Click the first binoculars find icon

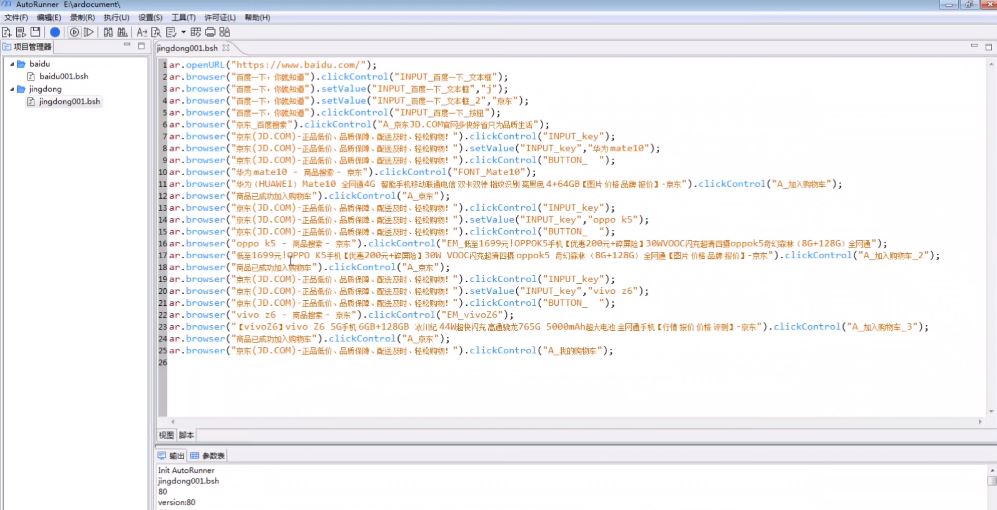107,32
